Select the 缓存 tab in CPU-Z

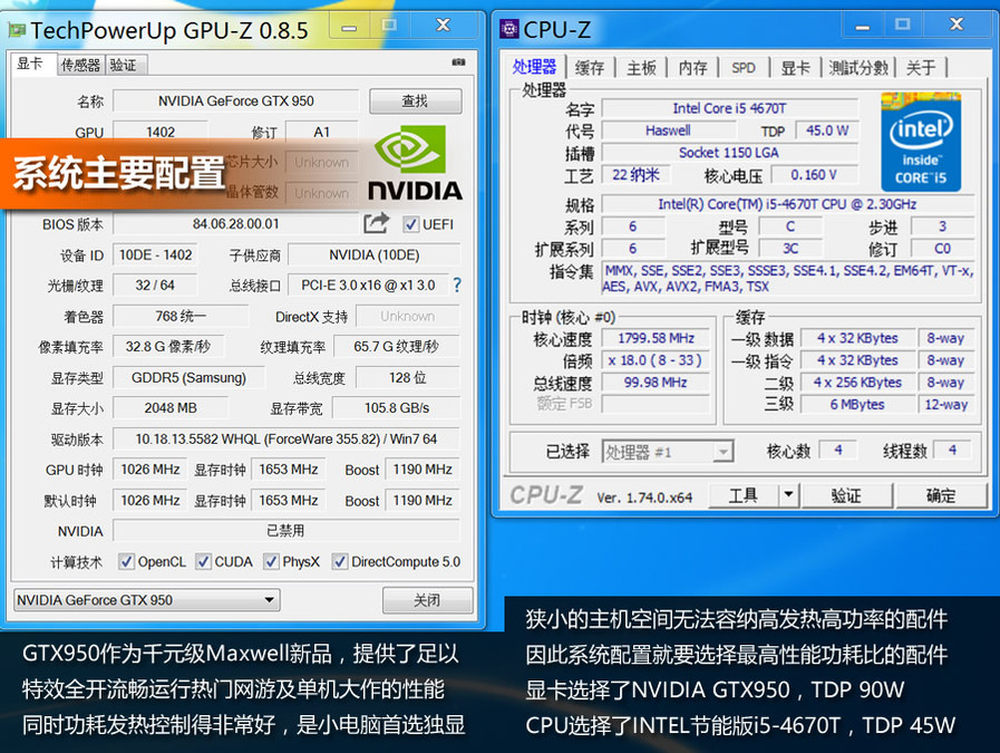(590, 68)
